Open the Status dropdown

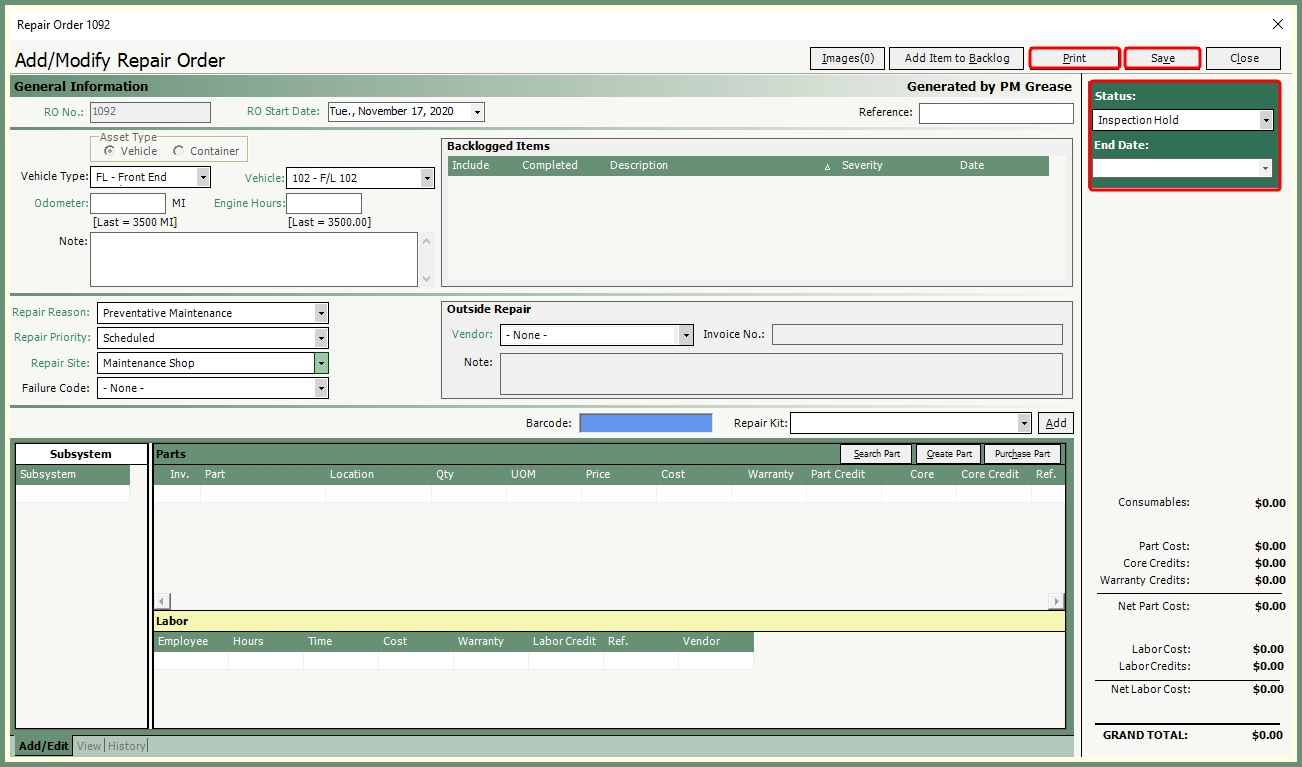tap(1266, 120)
